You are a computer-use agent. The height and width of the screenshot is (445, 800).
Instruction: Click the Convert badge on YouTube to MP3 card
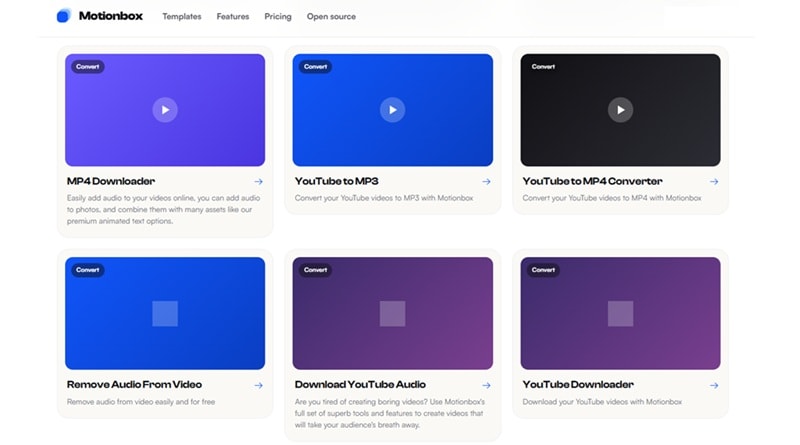point(315,67)
